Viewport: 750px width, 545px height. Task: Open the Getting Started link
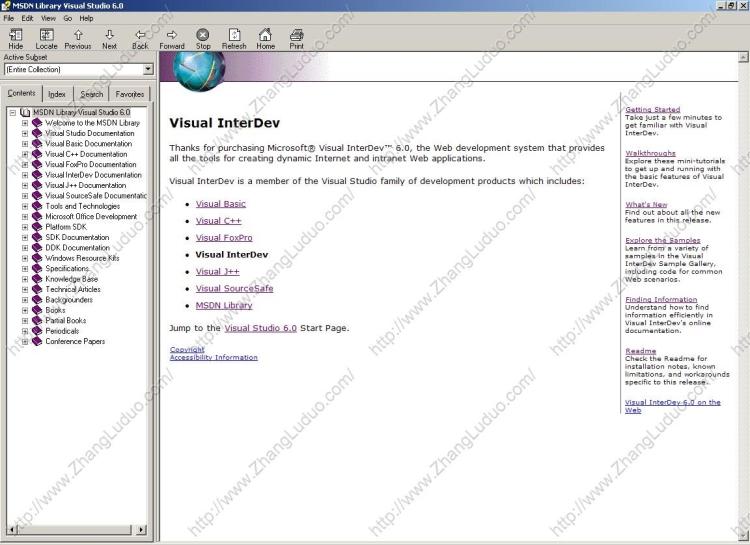tap(652, 110)
